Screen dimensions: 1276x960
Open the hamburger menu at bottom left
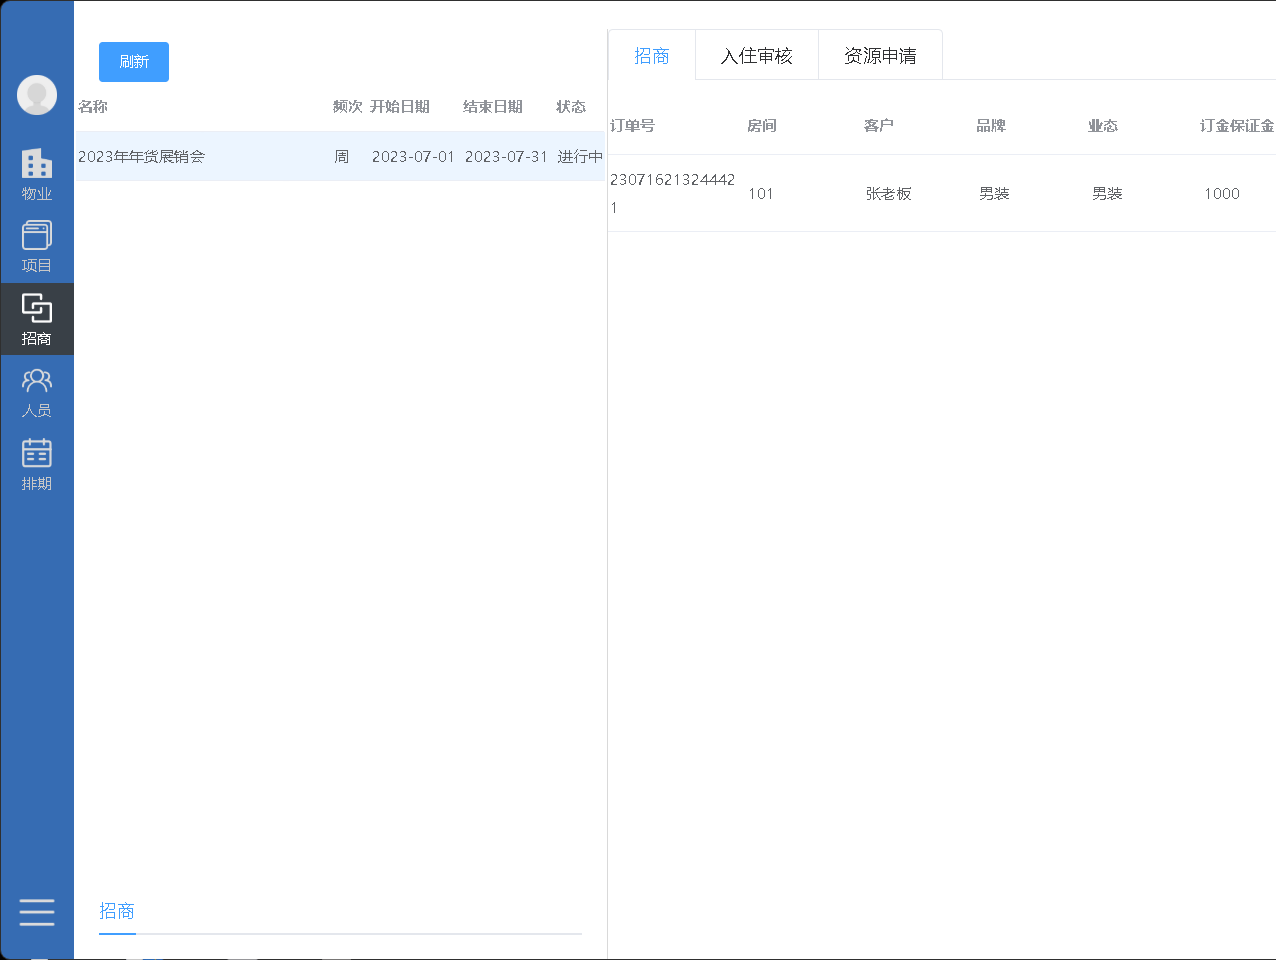[x=37, y=912]
